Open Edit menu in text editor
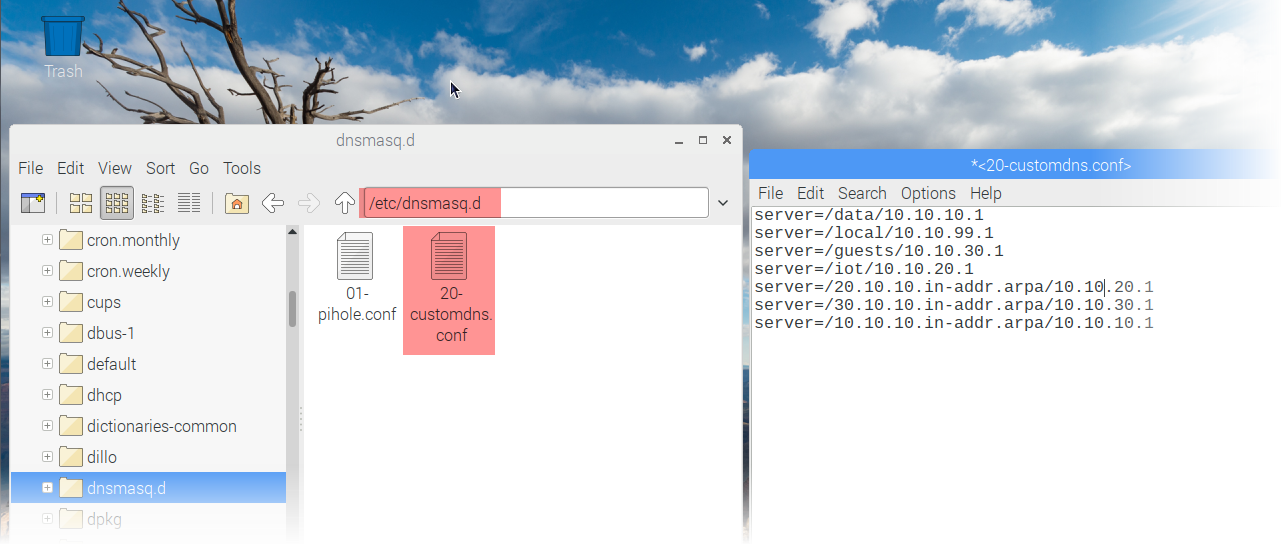The width and height of the screenshot is (1282, 545). click(x=810, y=193)
